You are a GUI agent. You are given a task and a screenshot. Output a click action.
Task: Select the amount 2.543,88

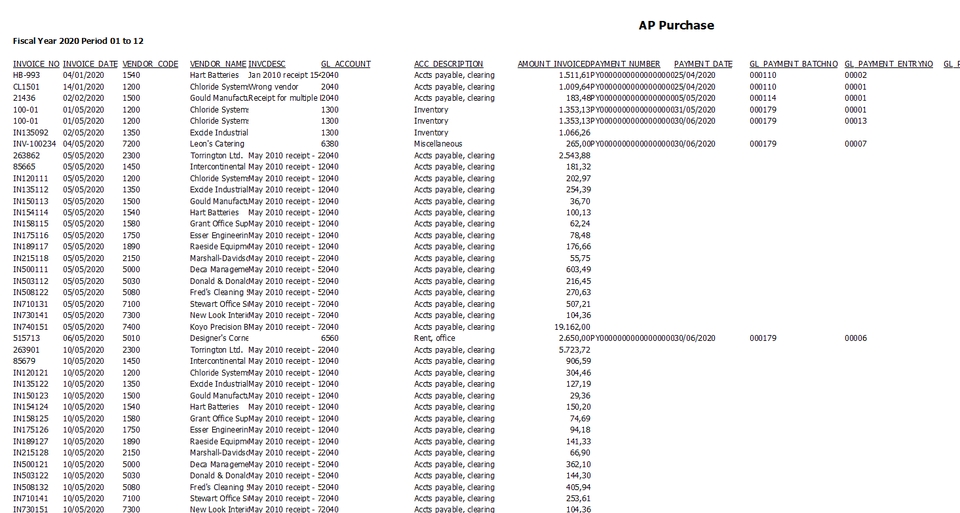point(575,155)
